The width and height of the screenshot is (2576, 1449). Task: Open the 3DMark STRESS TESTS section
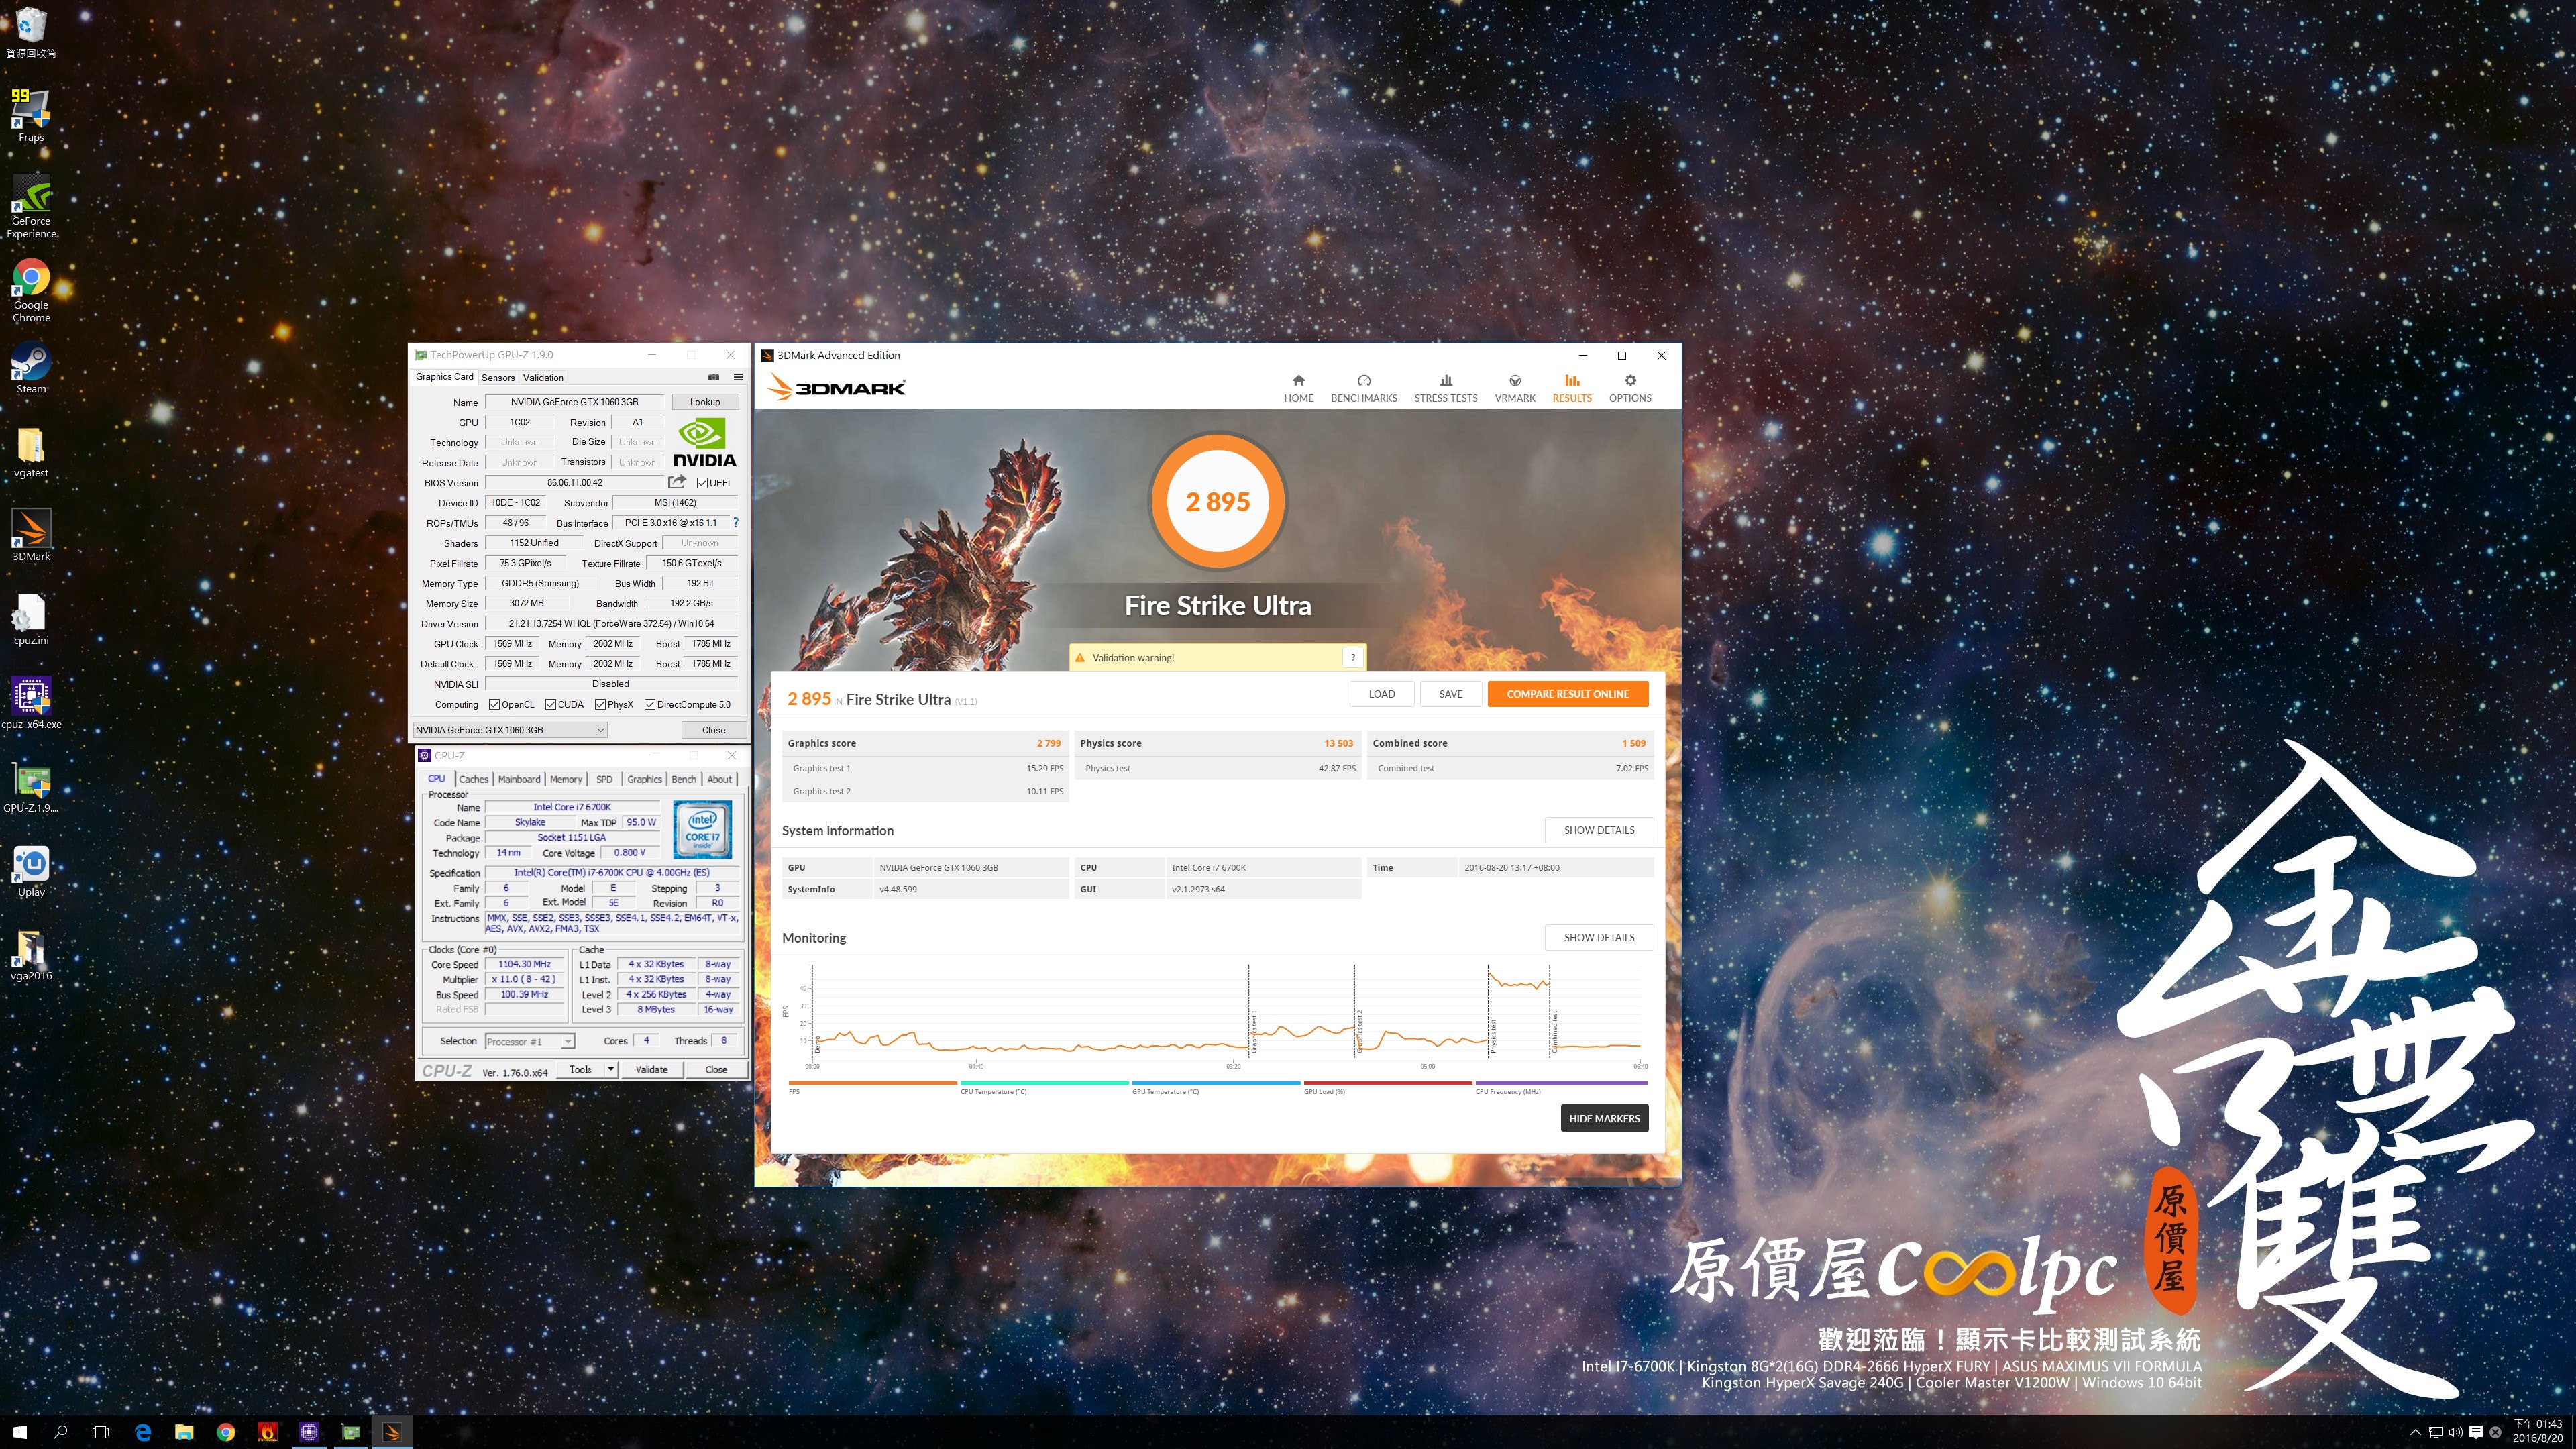(1445, 388)
